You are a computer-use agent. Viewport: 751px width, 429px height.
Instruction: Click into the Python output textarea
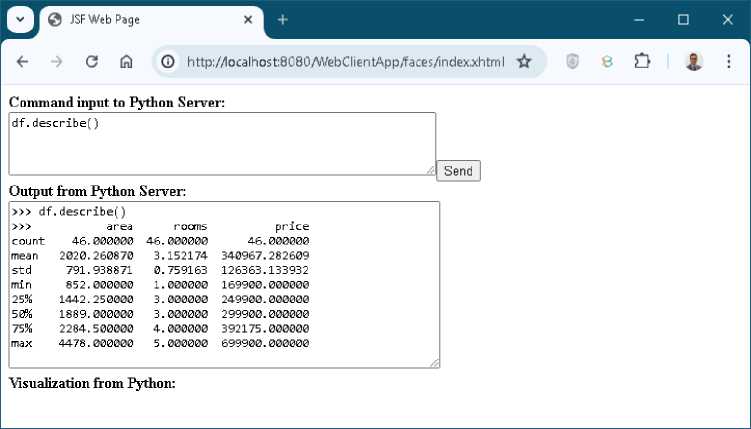click(x=224, y=285)
